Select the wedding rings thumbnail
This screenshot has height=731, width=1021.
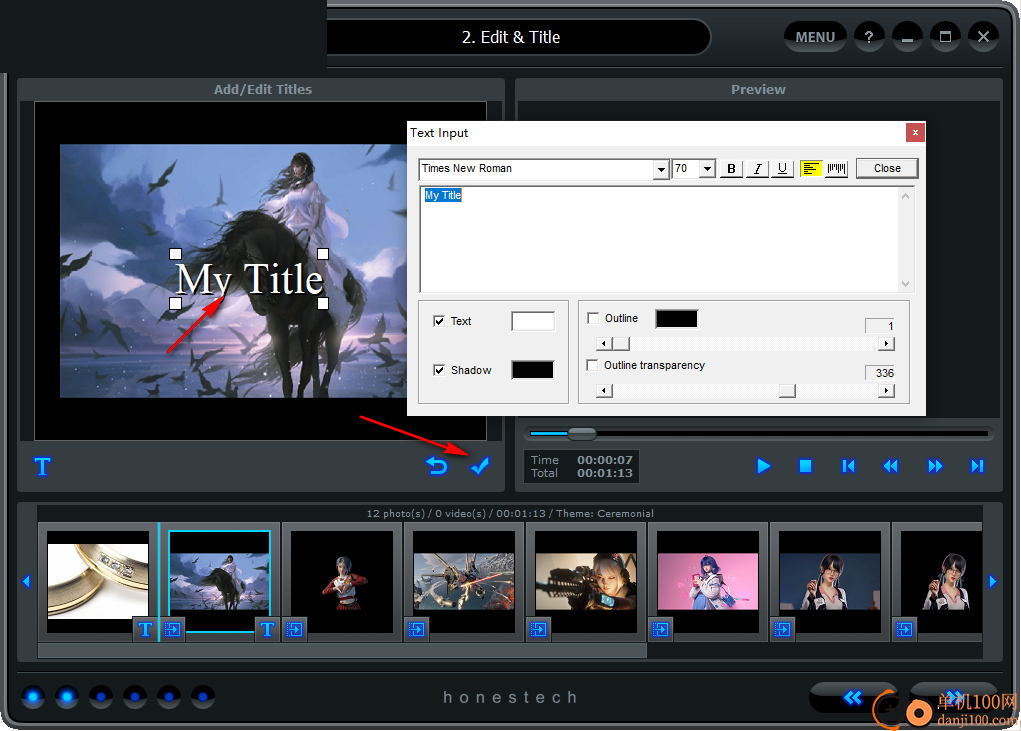(x=98, y=581)
